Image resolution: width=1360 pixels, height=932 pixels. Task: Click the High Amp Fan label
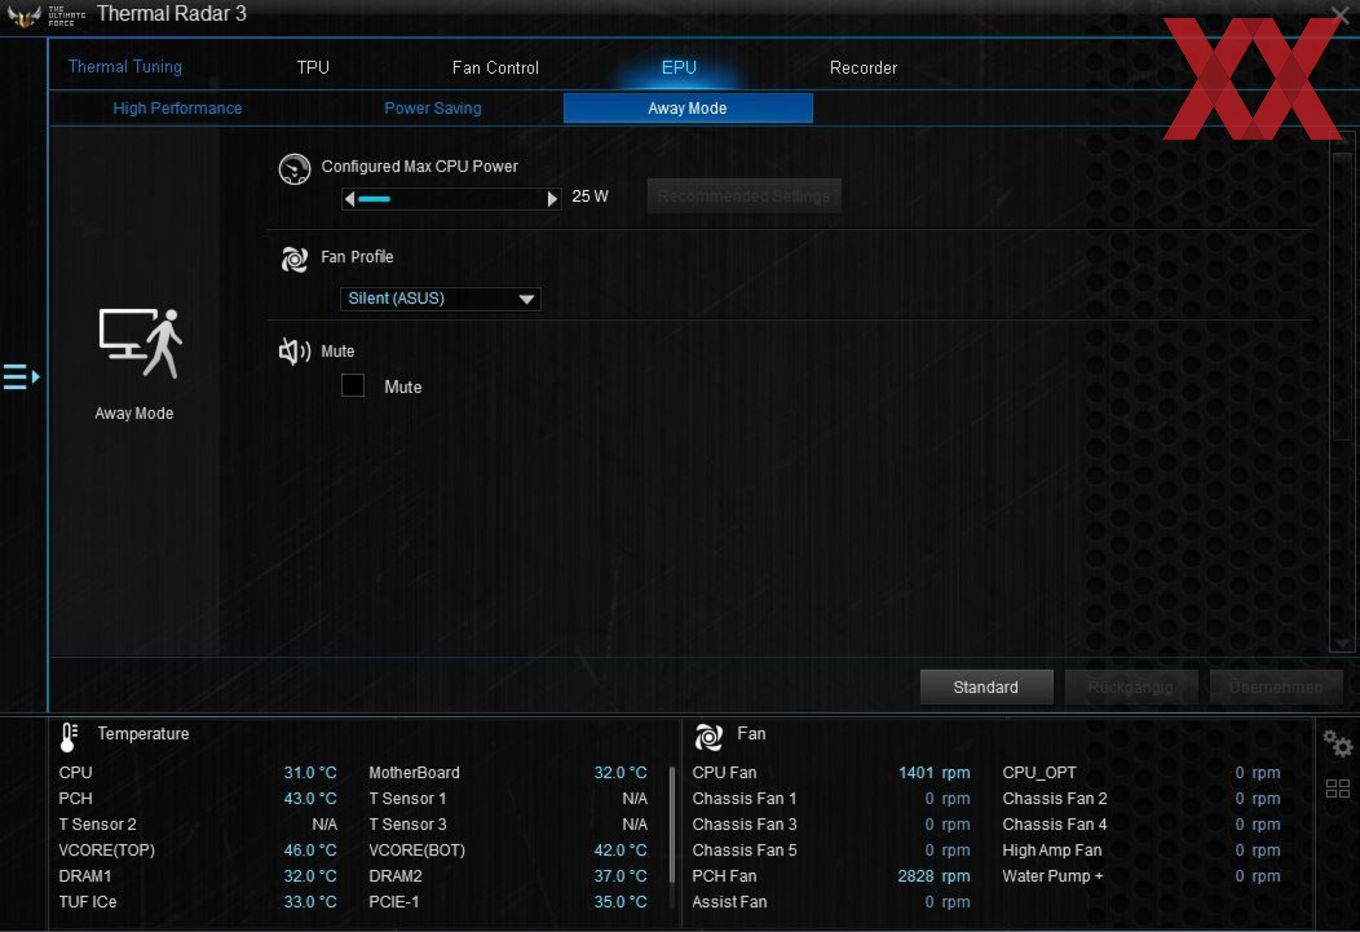point(1052,850)
